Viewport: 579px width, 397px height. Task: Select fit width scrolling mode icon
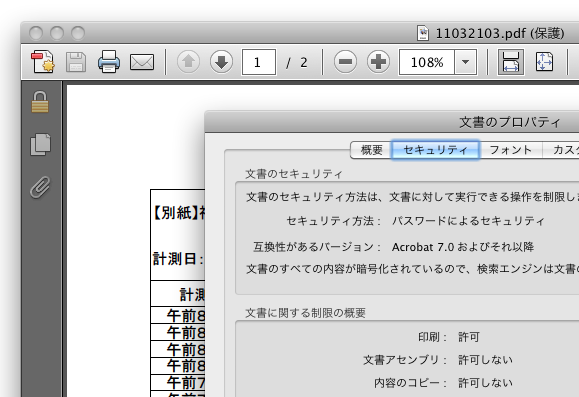[x=511, y=62]
